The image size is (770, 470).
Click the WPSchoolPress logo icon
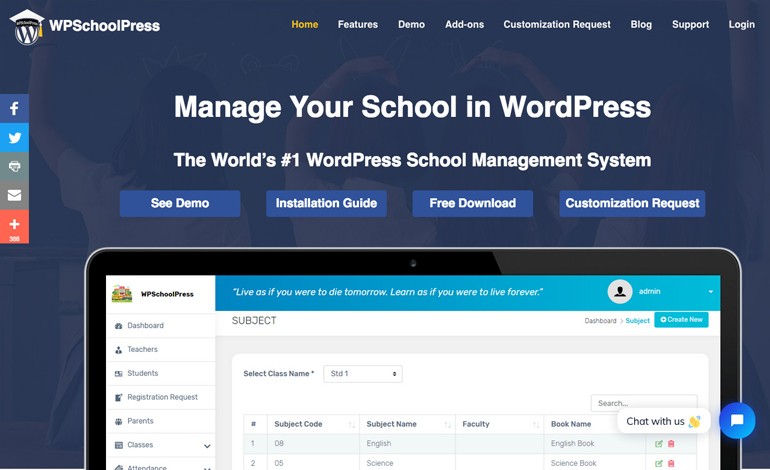(27, 28)
